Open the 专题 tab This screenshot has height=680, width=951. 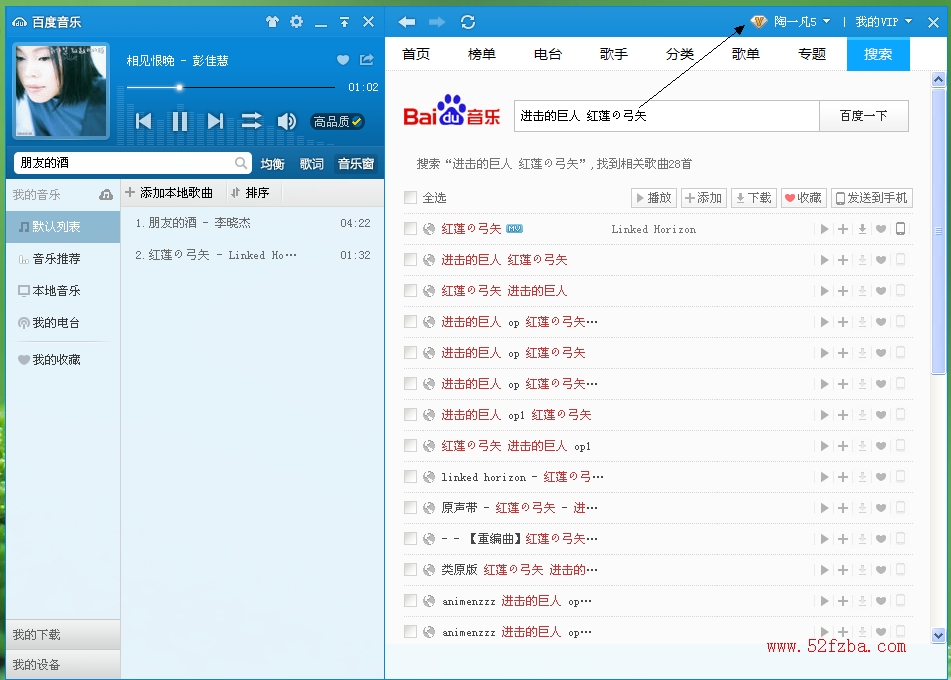pyautogui.click(x=812, y=54)
